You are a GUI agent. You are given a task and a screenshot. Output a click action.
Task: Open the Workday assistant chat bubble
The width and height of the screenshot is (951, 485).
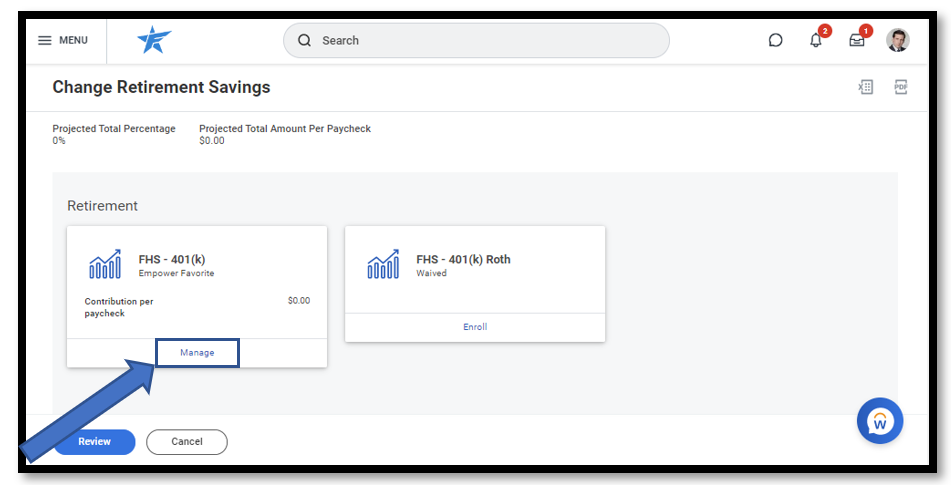click(x=880, y=421)
